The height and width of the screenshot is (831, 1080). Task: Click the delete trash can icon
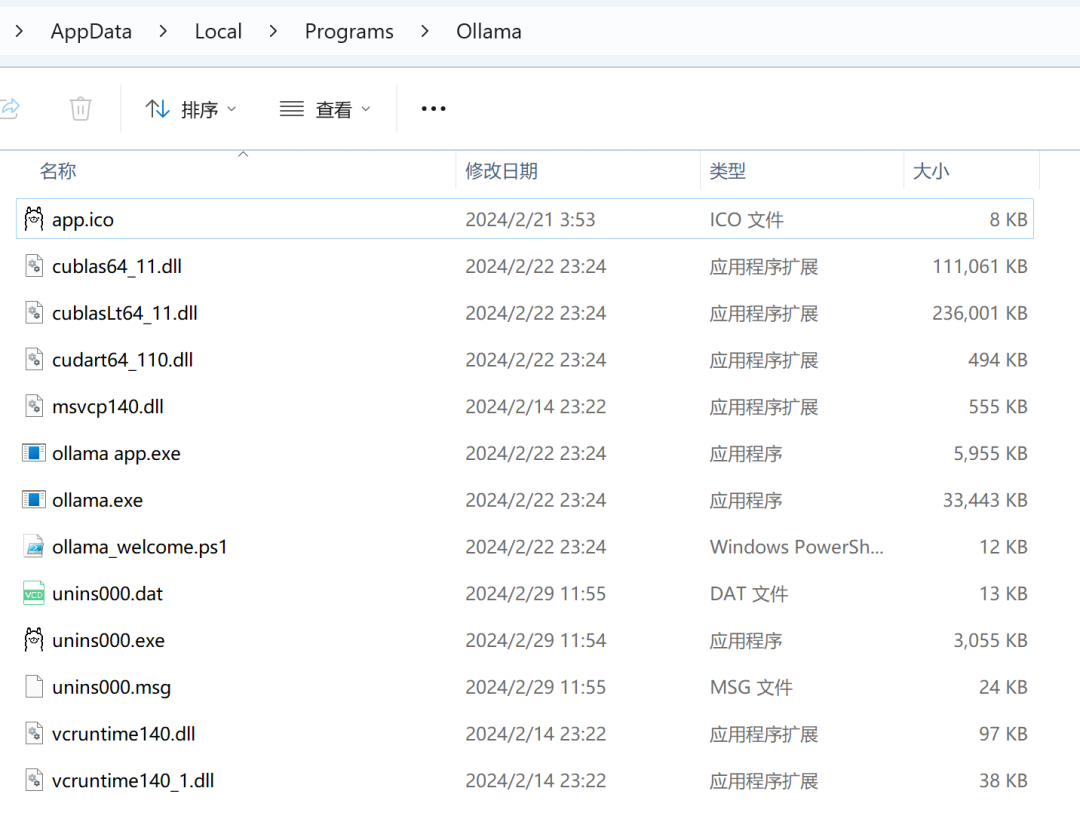coord(81,109)
